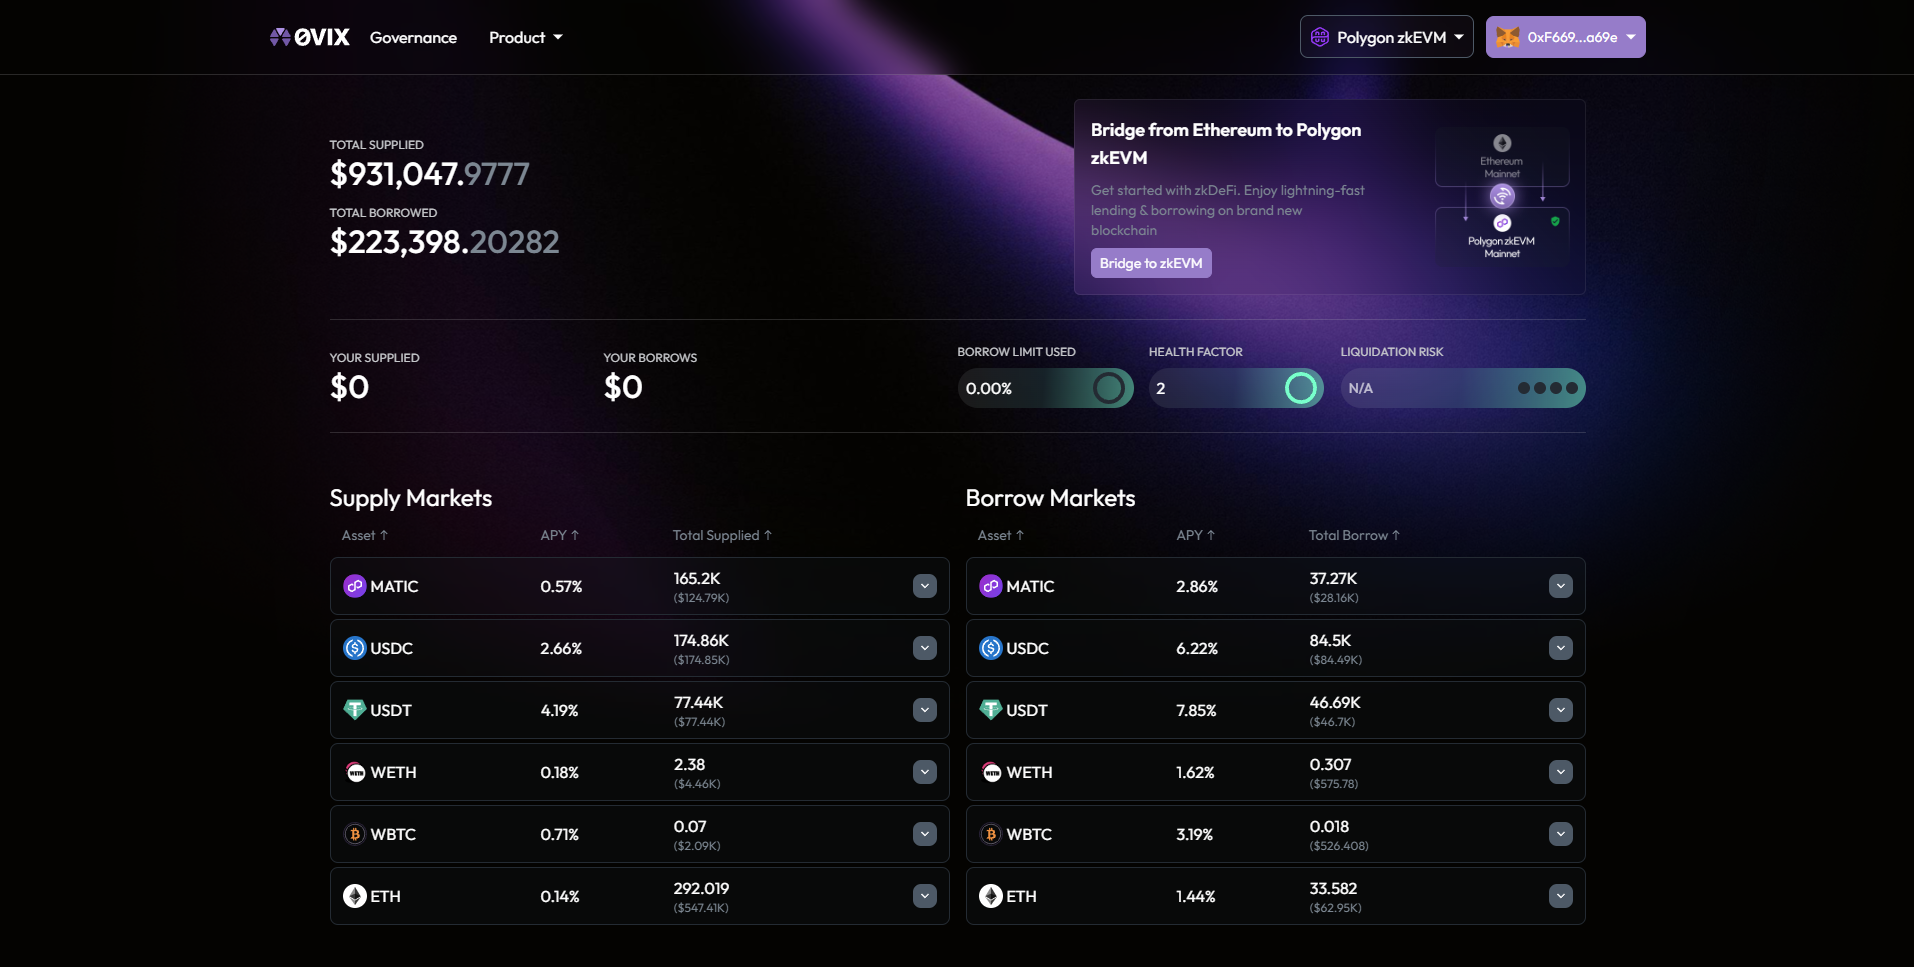The width and height of the screenshot is (1914, 967).
Task: Click the 4.19% USDT supply APY
Action: pyautogui.click(x=559, y=710)
